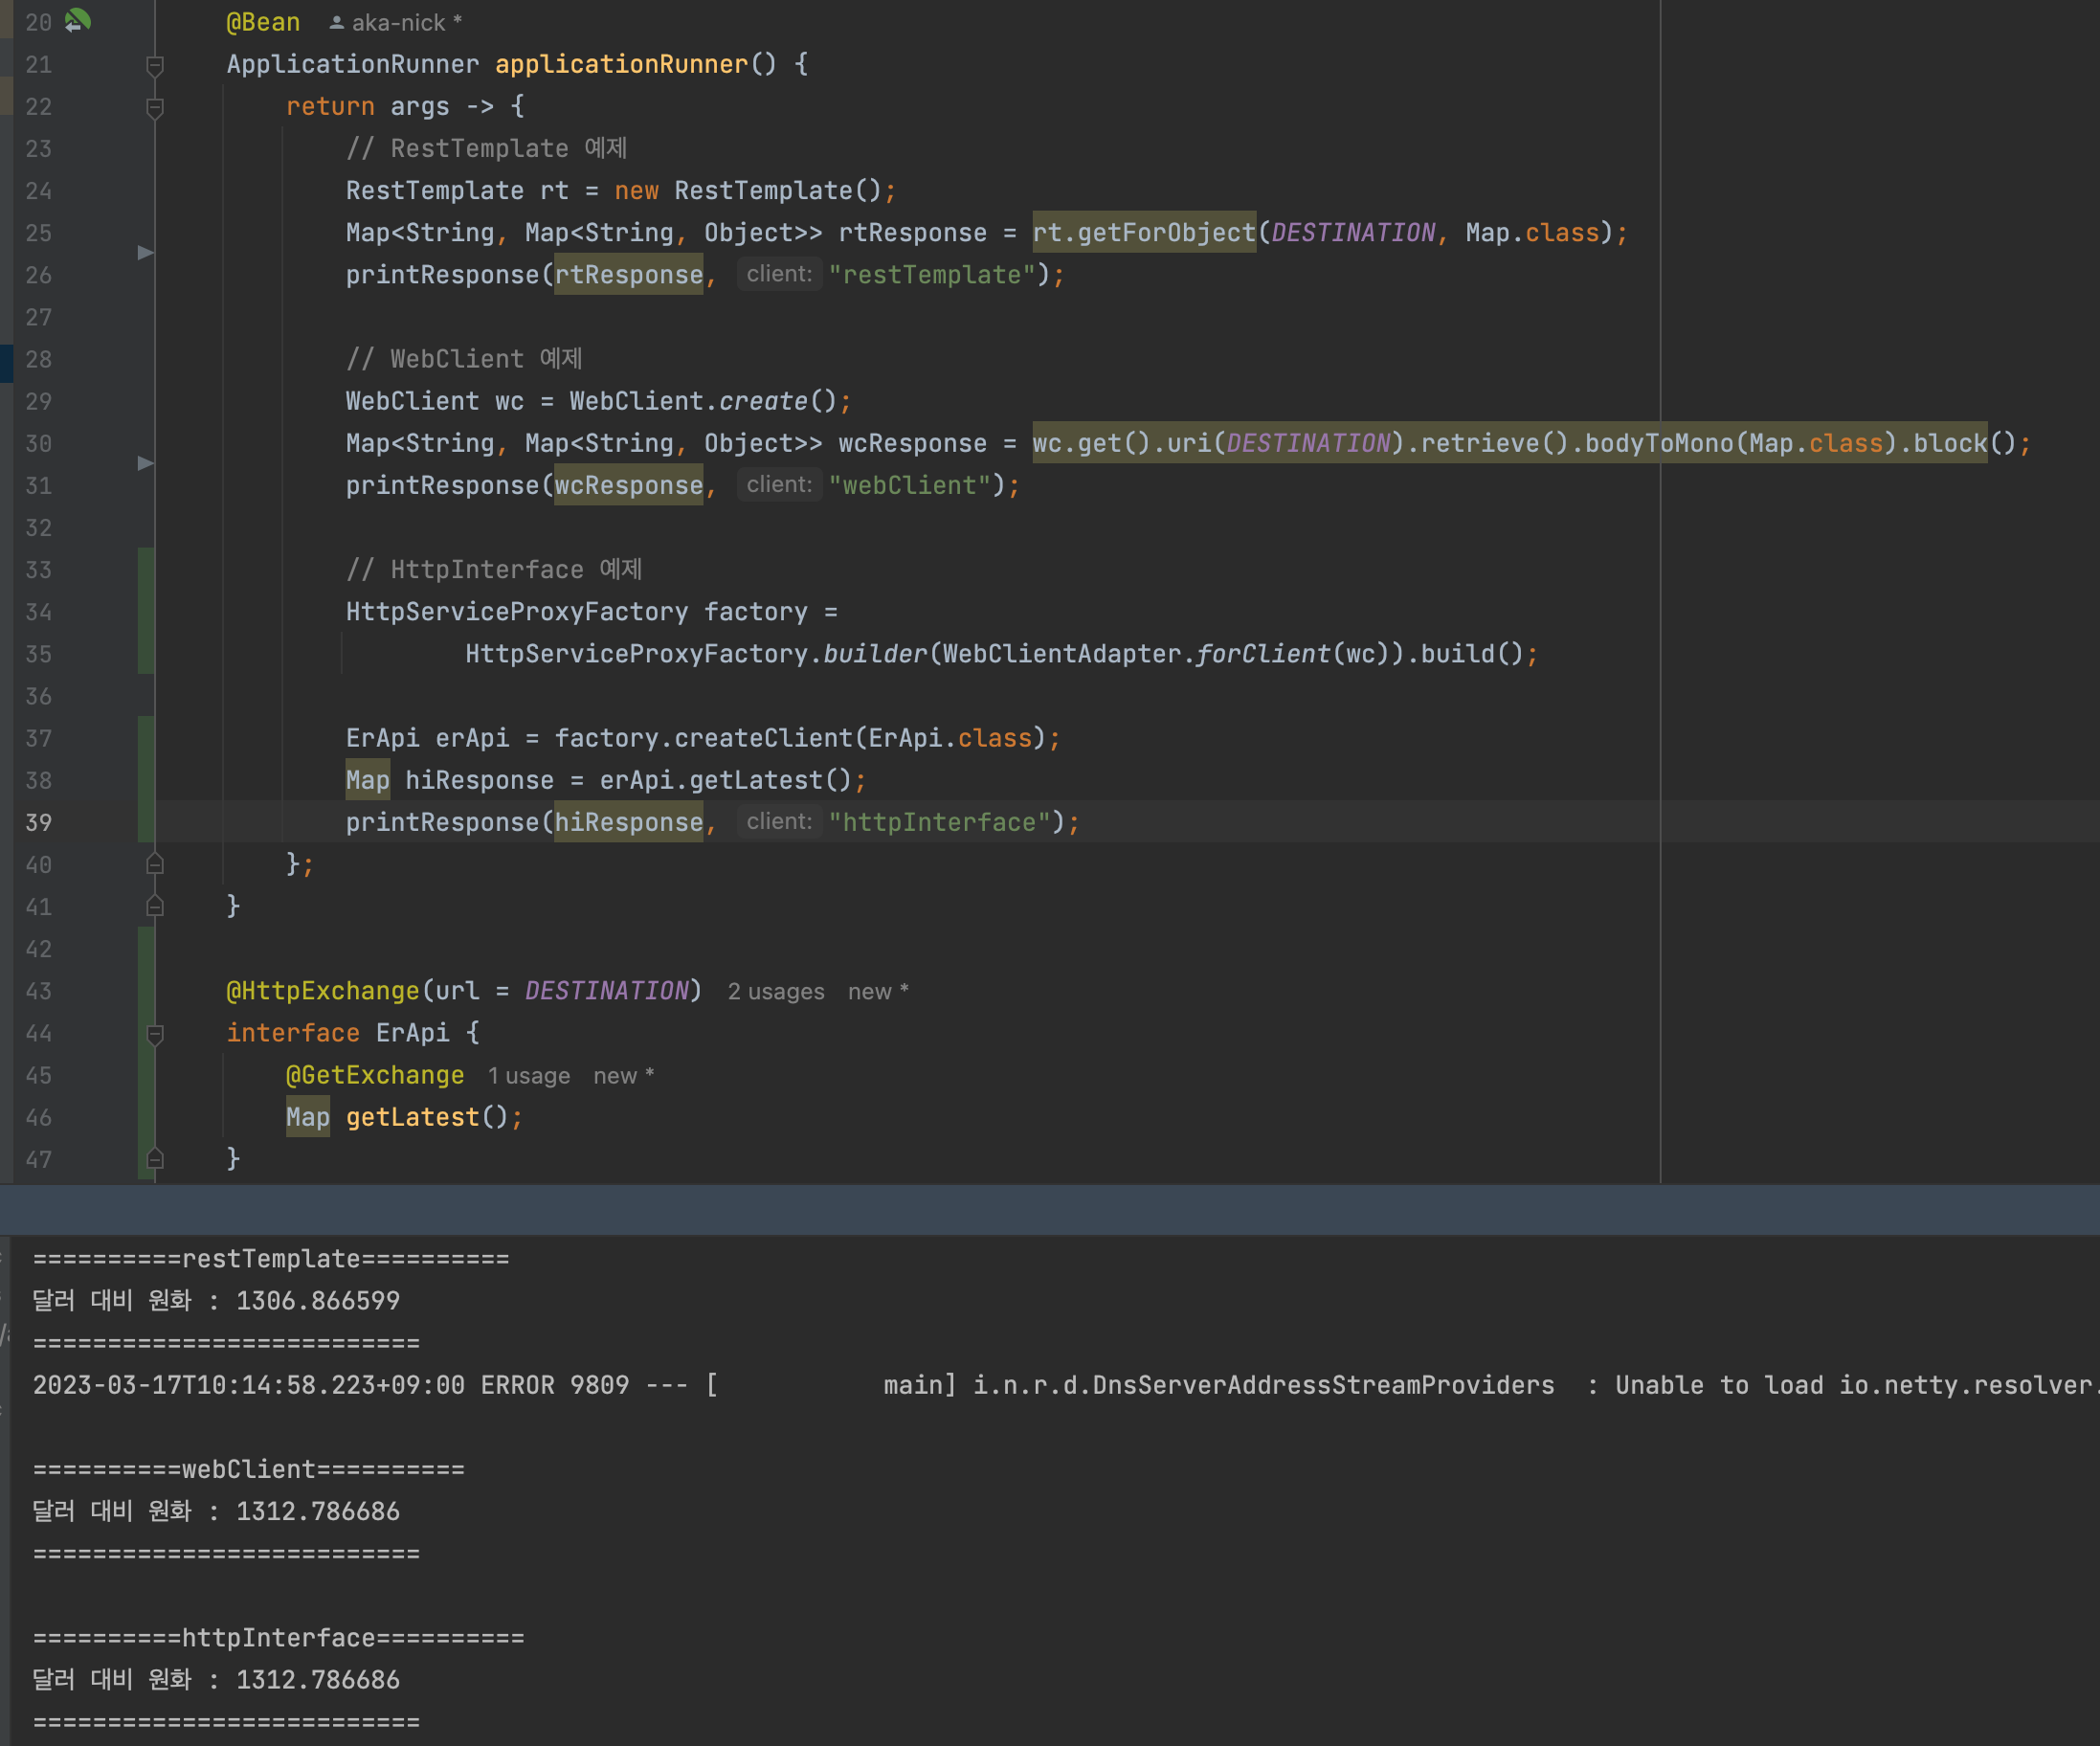Click line number 39 in the gutter
This screenshot has width=2100, height=1746.
pyautogui.click(x=39, y=822)
